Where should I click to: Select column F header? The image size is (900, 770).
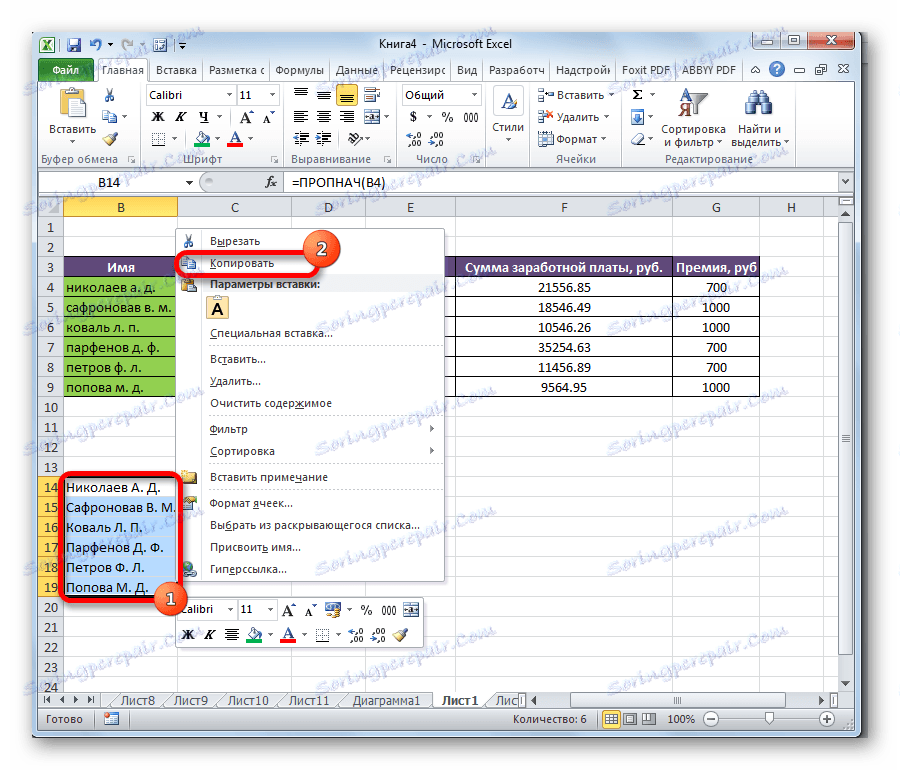(564, 208)
